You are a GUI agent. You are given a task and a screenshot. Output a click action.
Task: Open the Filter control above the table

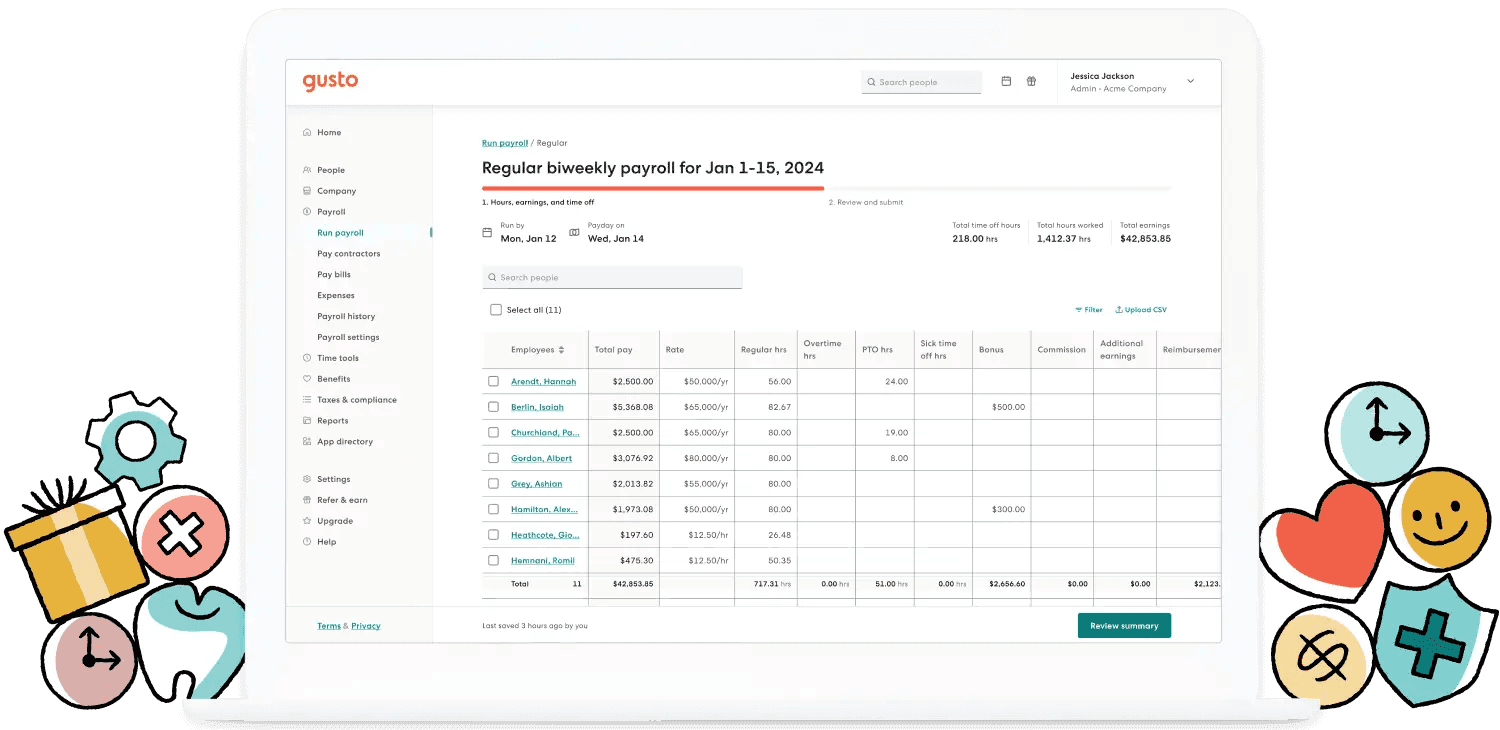[x=1088, y=310]
